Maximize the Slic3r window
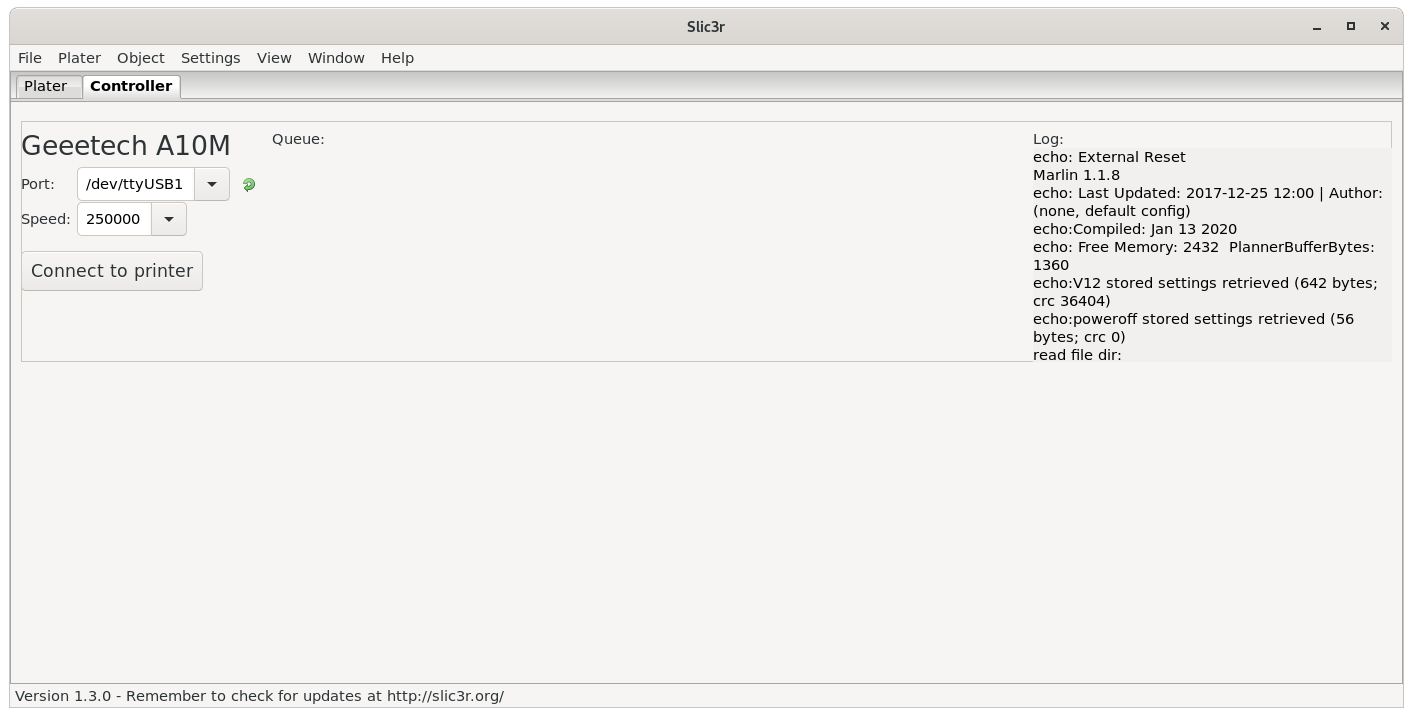Viewport: 1413px width, 717px height. point(1350,26)
